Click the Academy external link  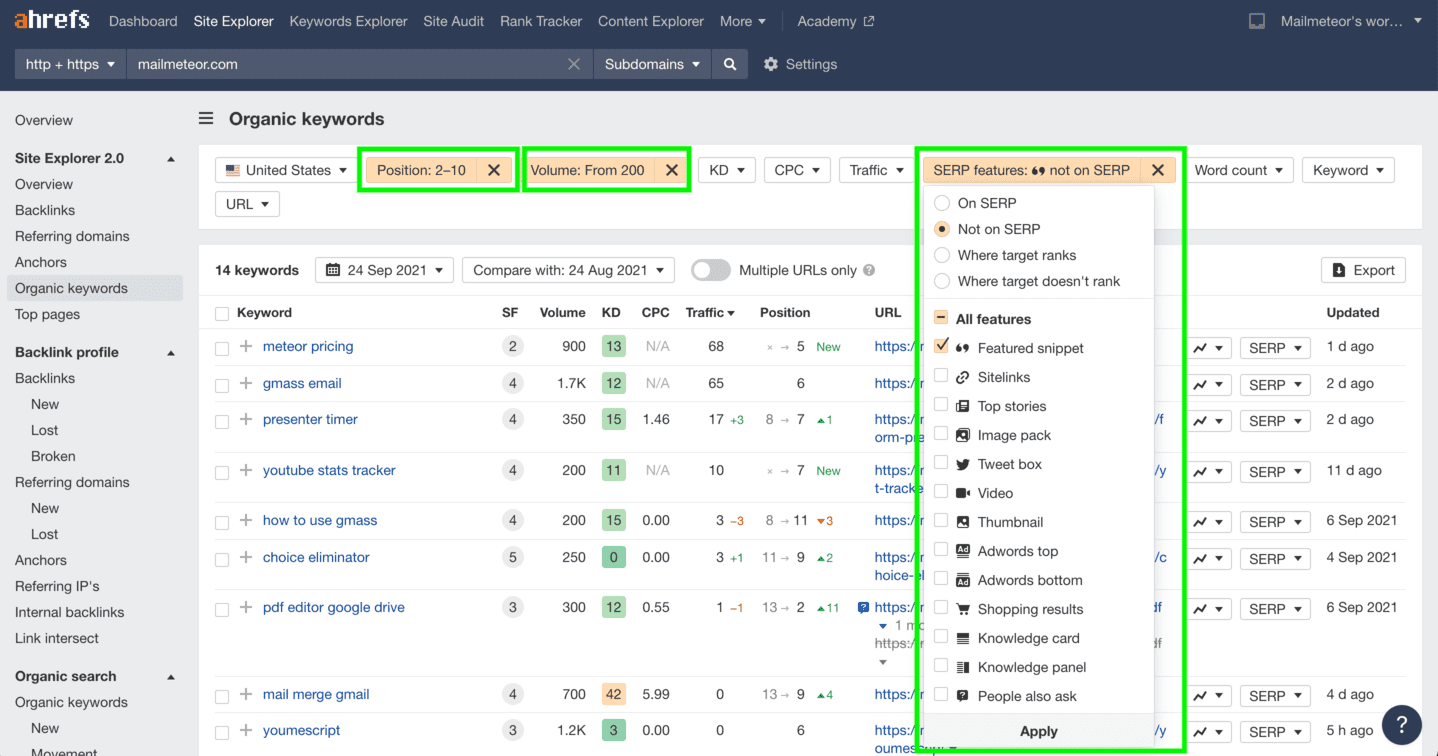[836, 21]
